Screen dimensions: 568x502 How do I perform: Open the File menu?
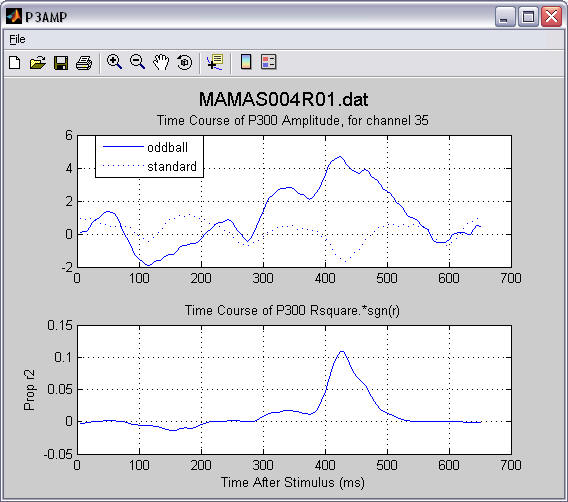coord(17,39)
